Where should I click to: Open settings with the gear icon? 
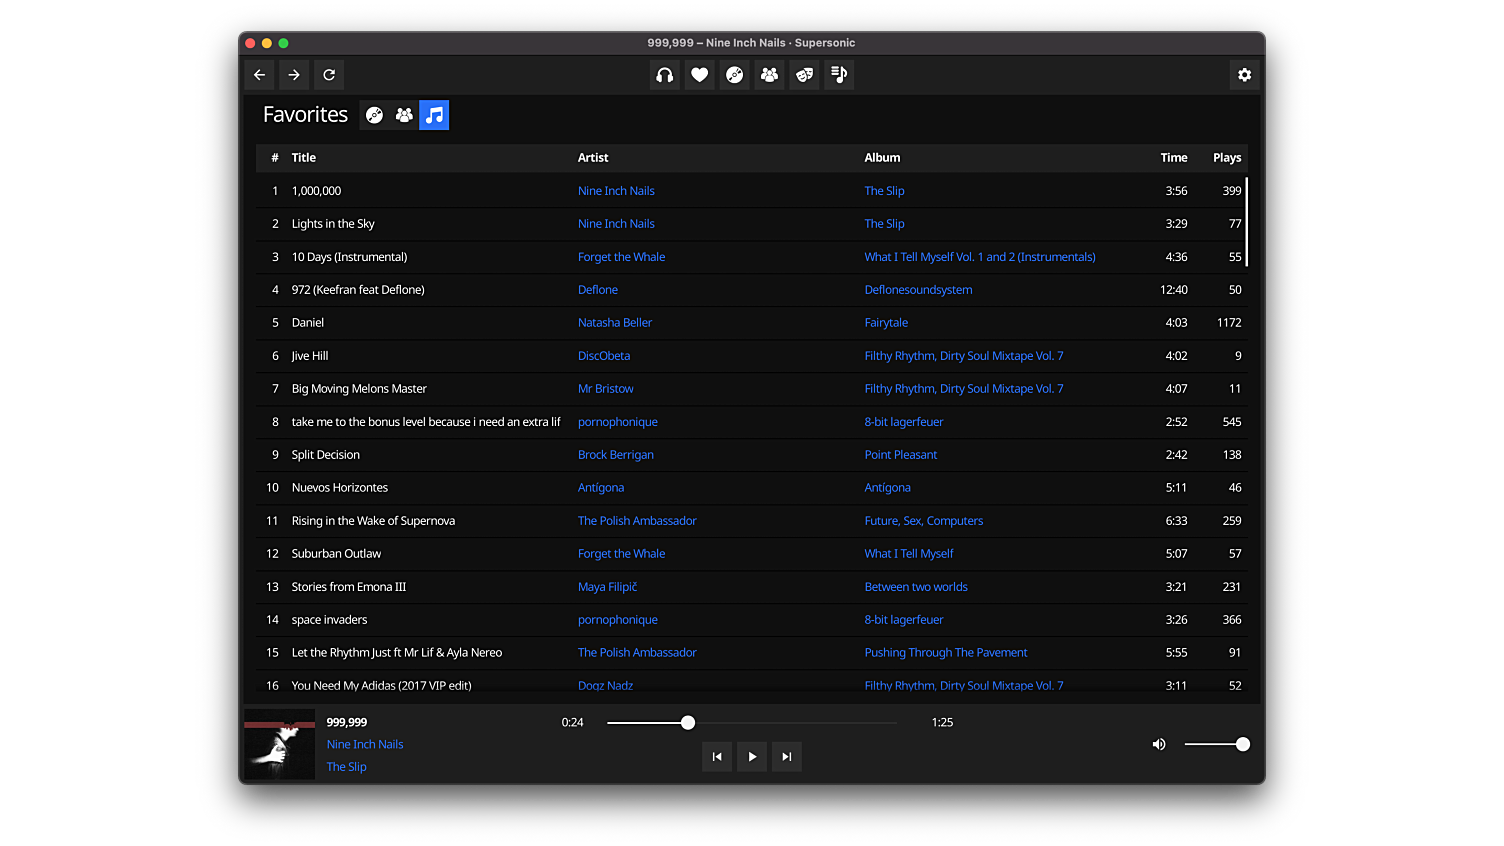[1244, 75]
